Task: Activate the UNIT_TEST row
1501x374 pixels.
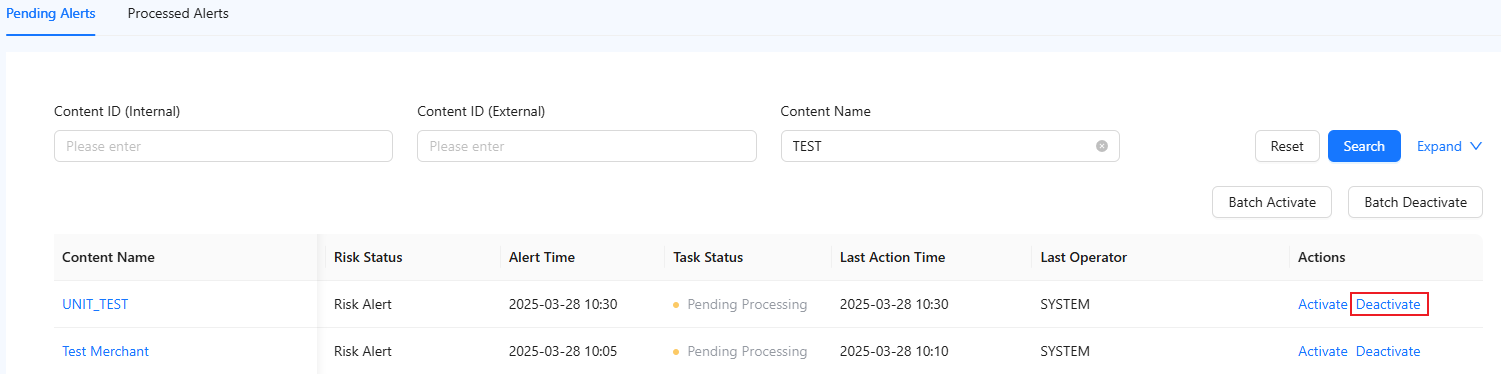Action: tap(1322, 304)
